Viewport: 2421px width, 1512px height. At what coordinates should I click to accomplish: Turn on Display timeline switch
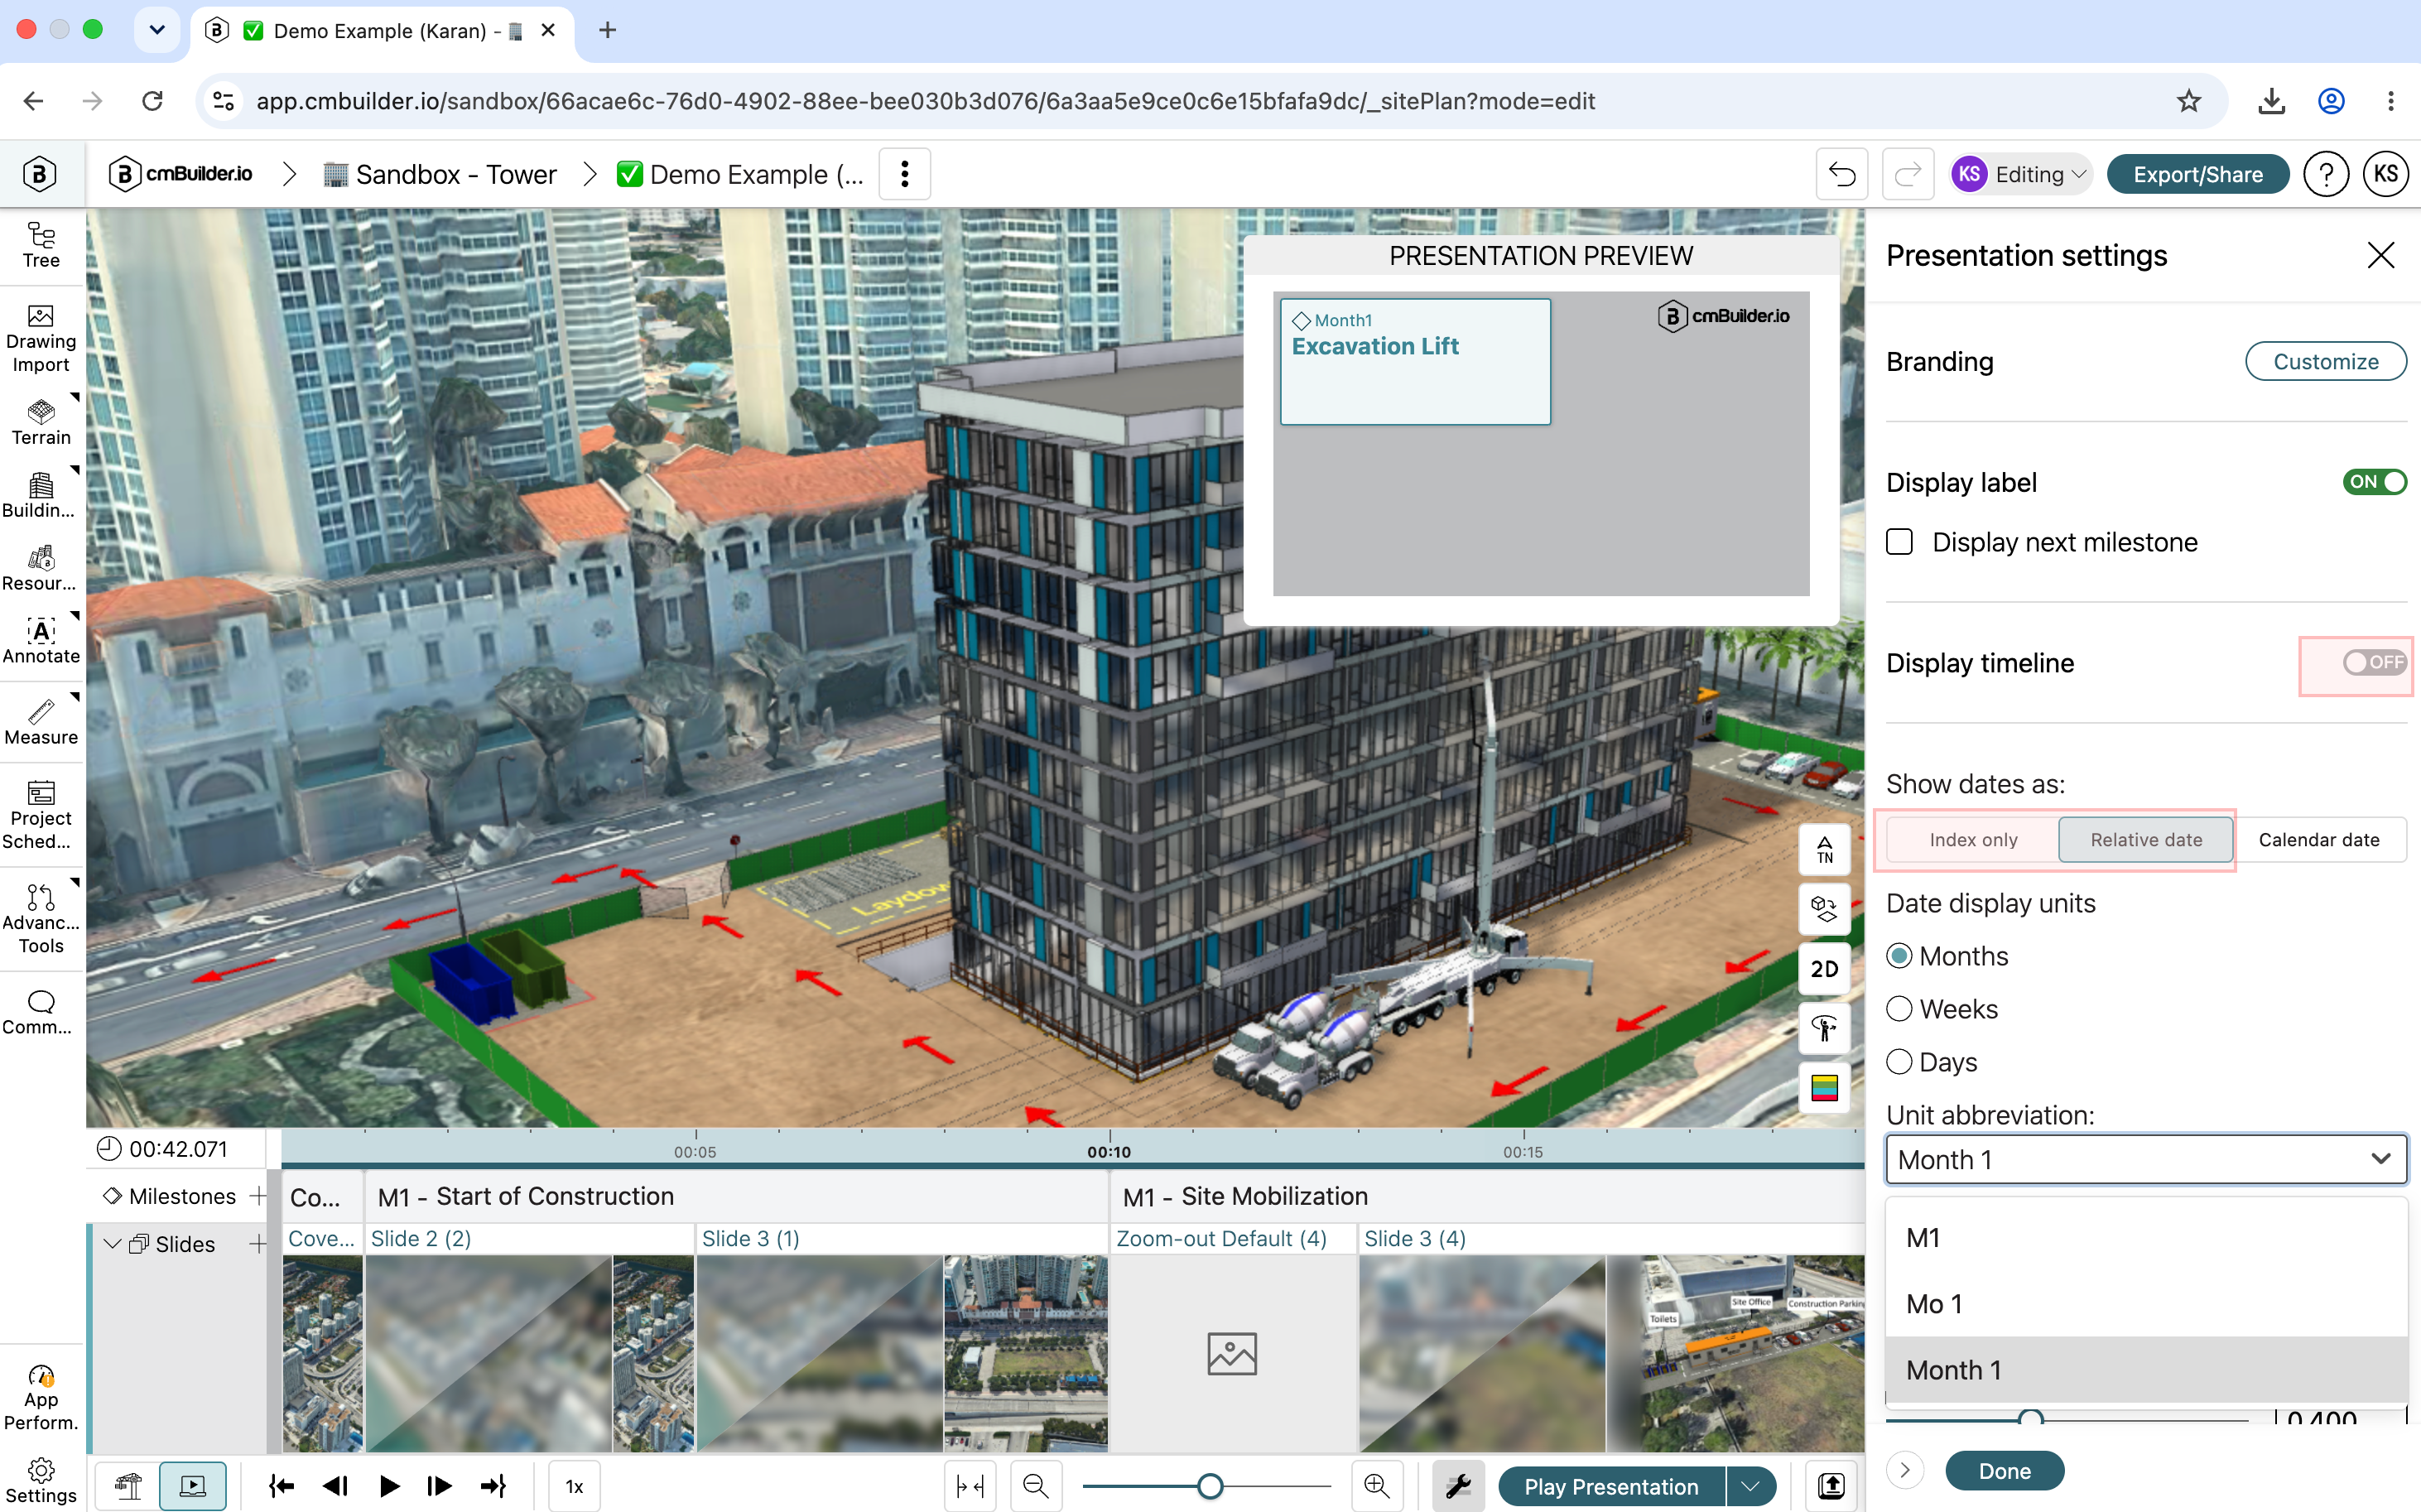2374,662
